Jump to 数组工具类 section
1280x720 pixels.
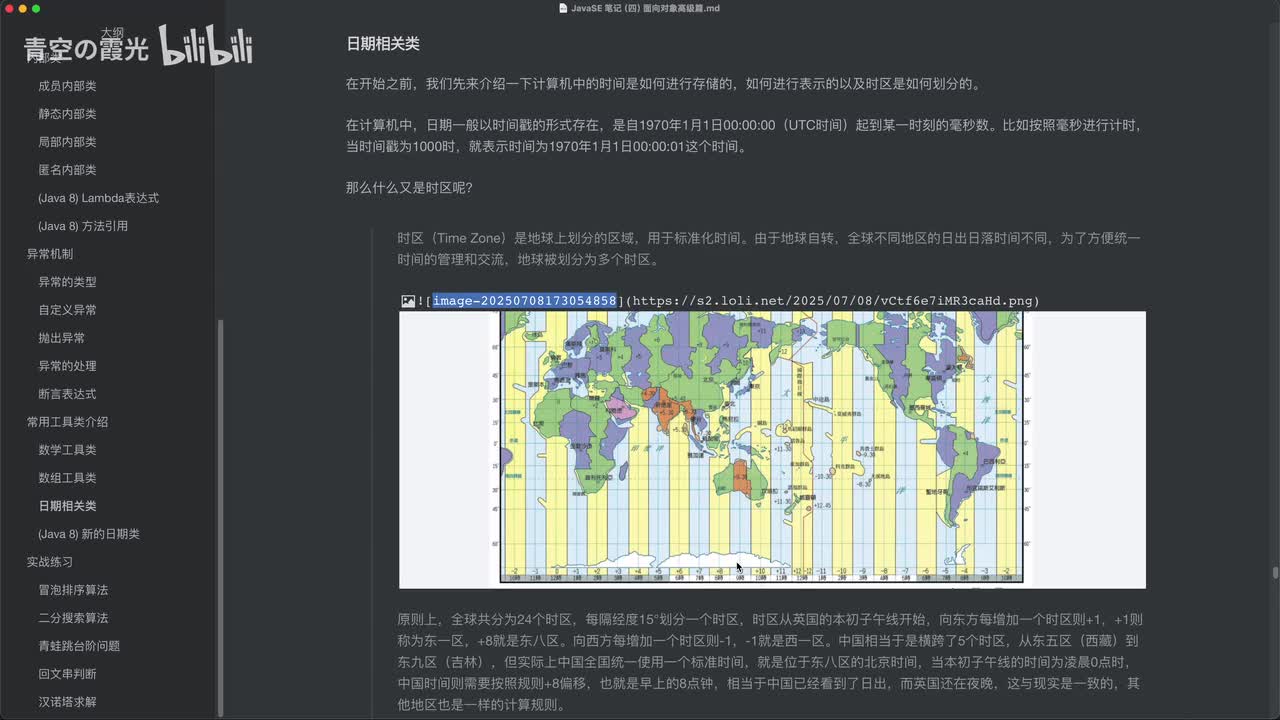[67, 478]
